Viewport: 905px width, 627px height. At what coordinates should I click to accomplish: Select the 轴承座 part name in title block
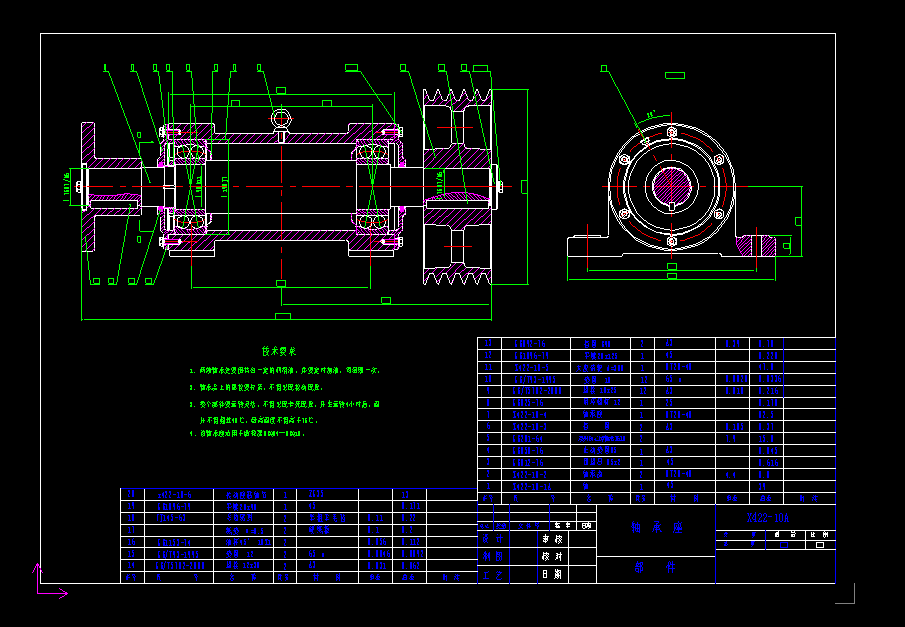click(x=655, y=527)
